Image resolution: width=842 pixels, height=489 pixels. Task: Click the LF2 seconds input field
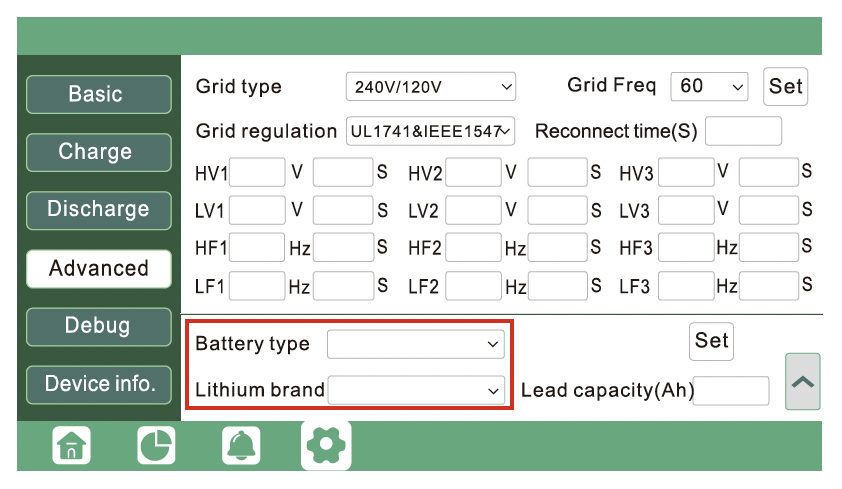[557, 286]
